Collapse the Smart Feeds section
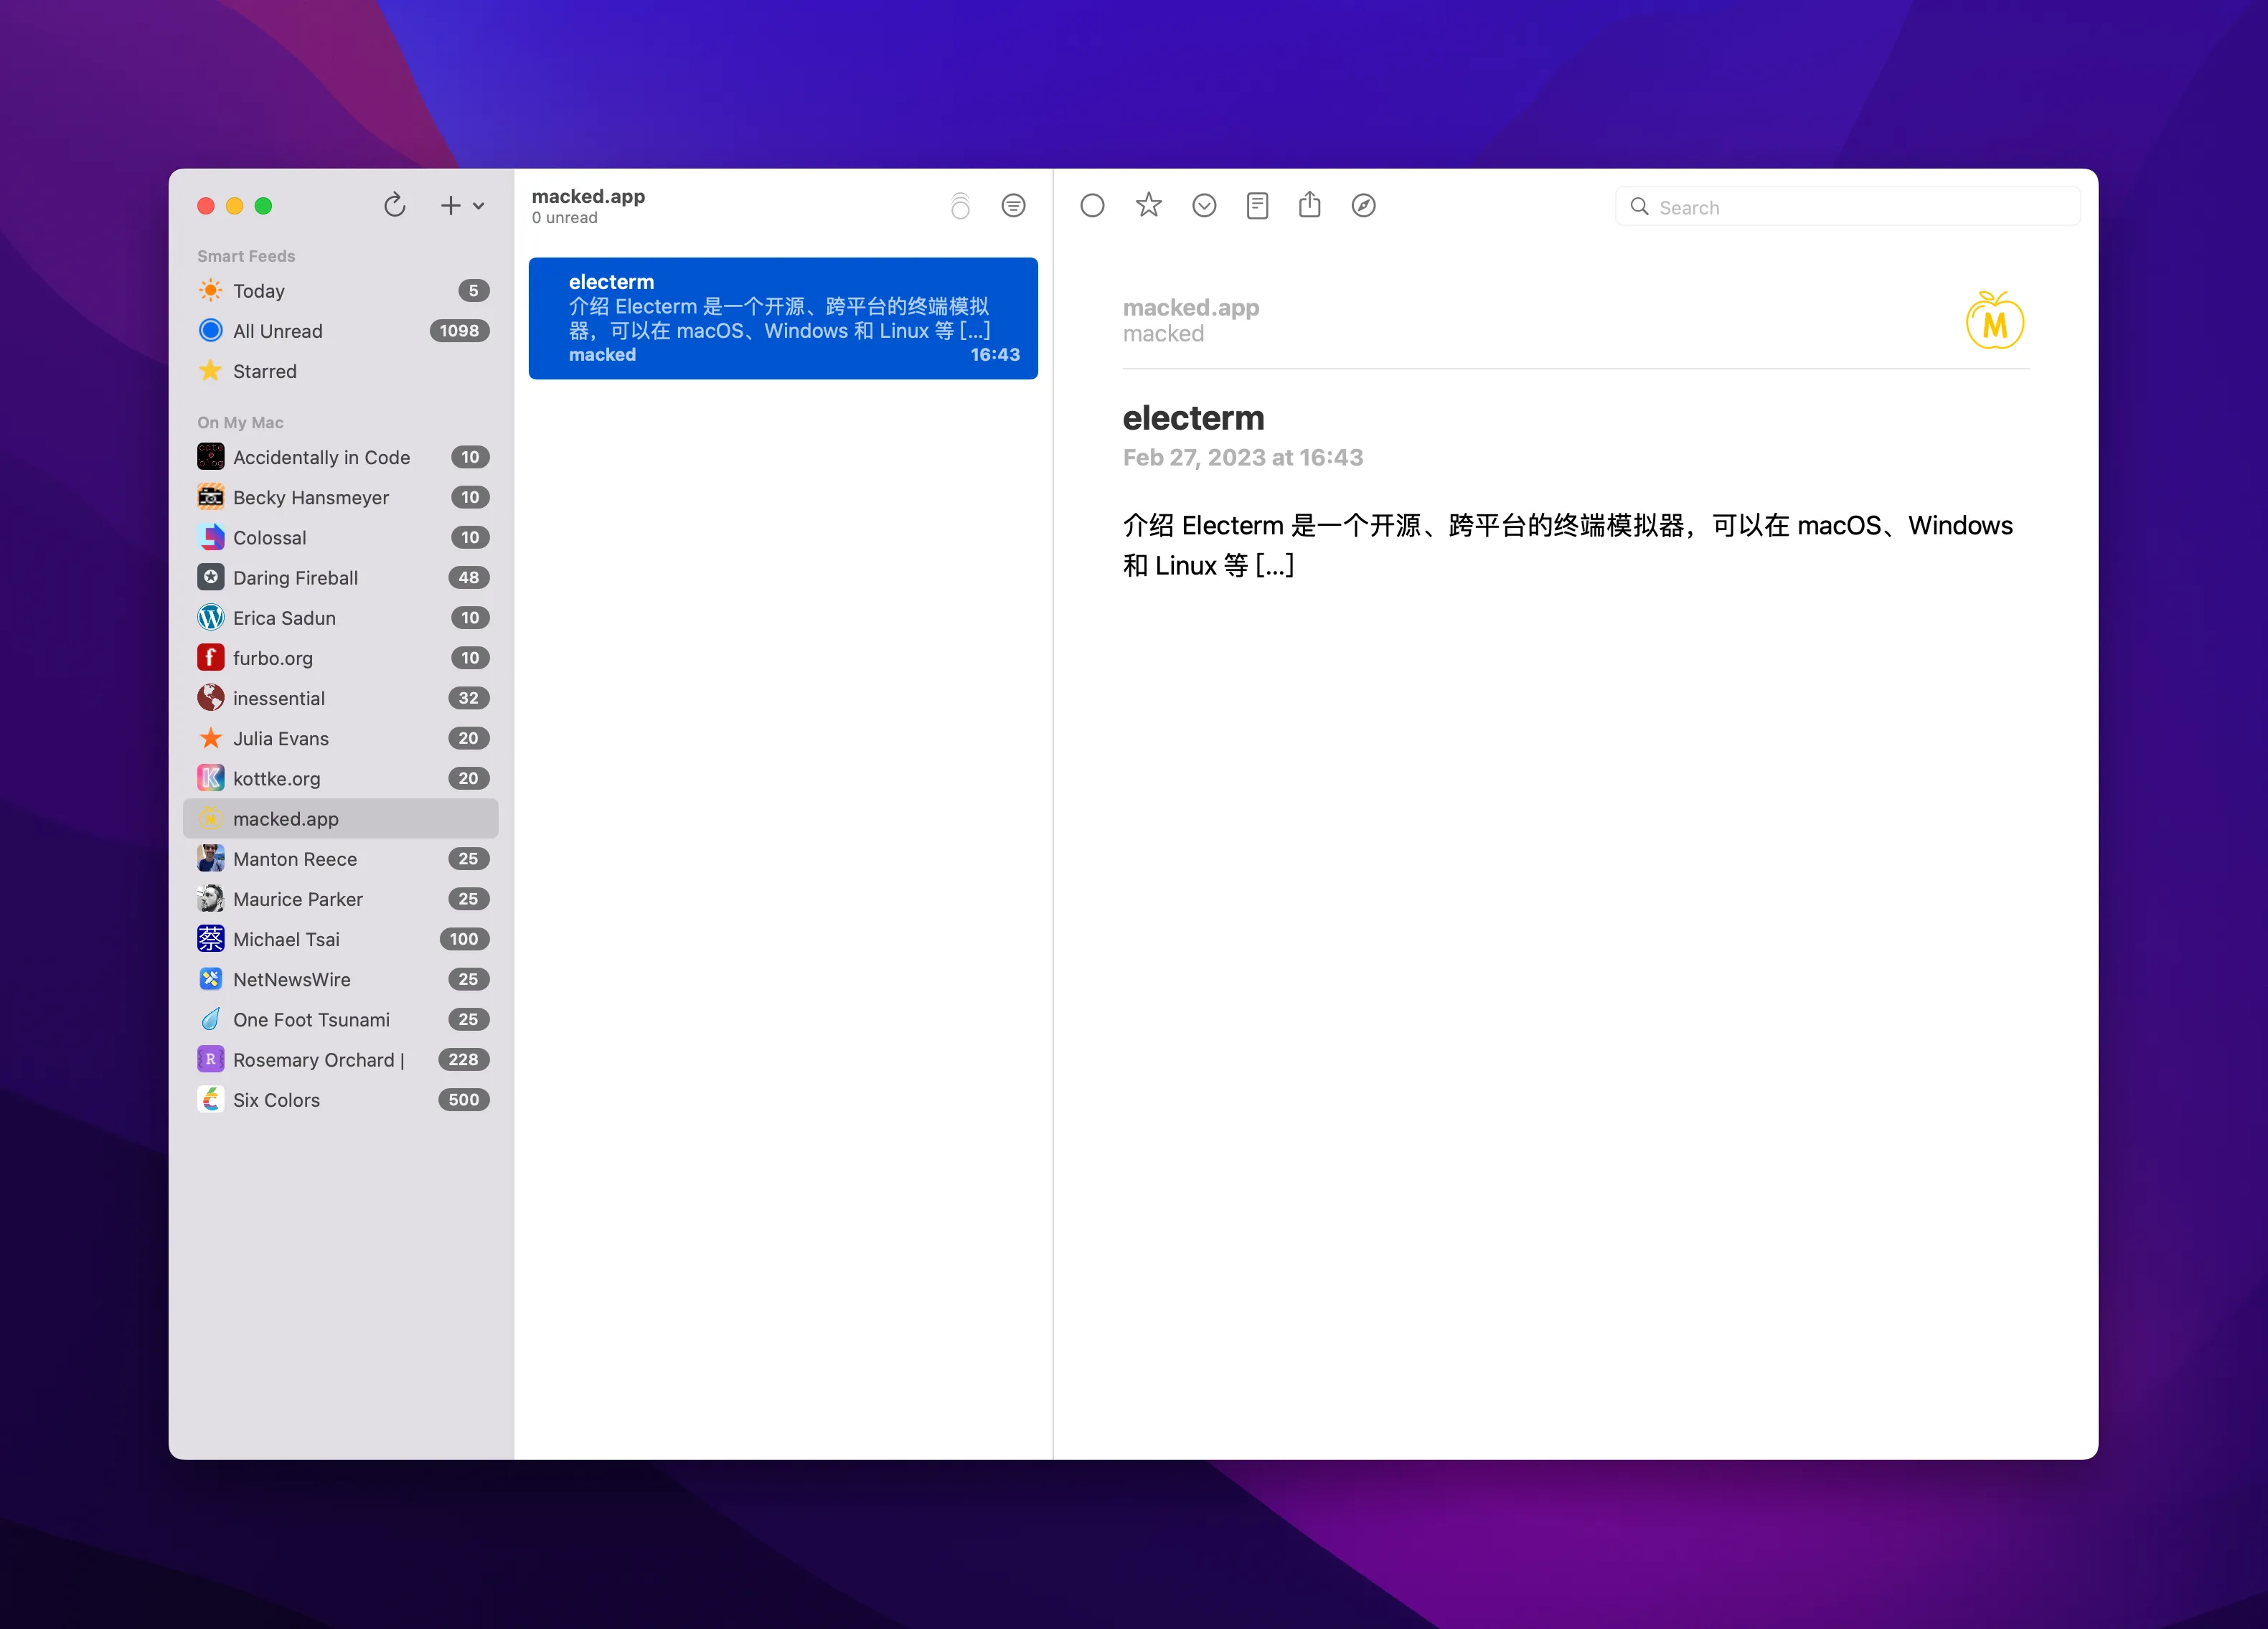This screenshot has width=2268, height=1629. (x=246, y=256)
